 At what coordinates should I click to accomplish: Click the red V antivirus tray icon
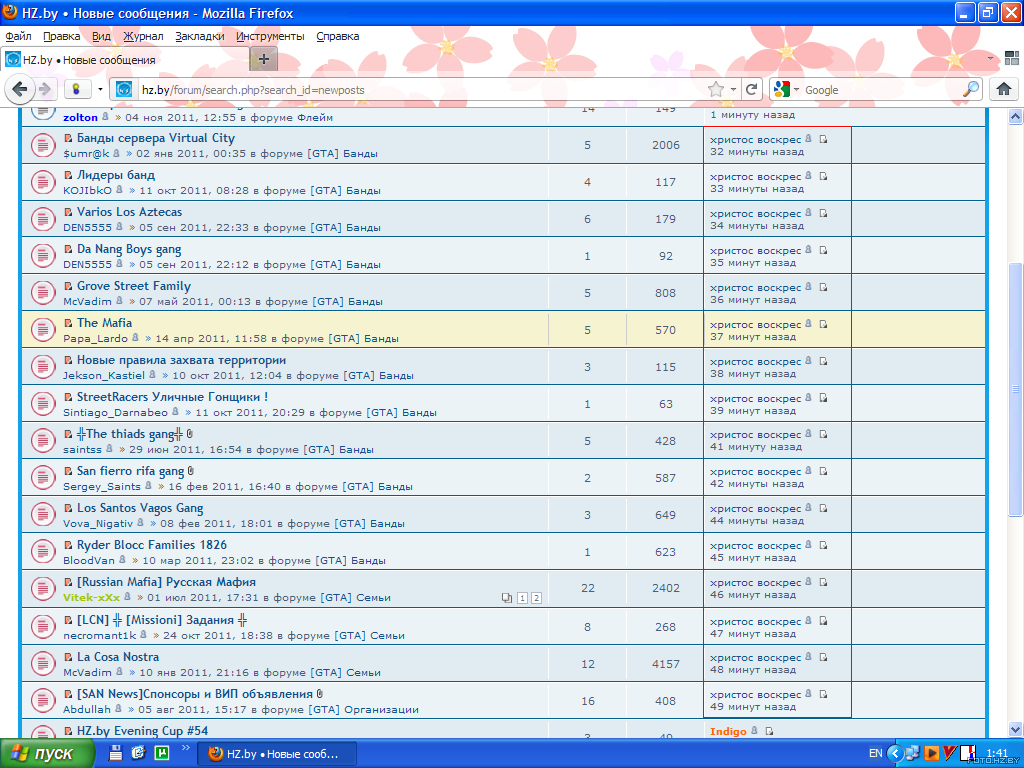(x=950, y=753)
